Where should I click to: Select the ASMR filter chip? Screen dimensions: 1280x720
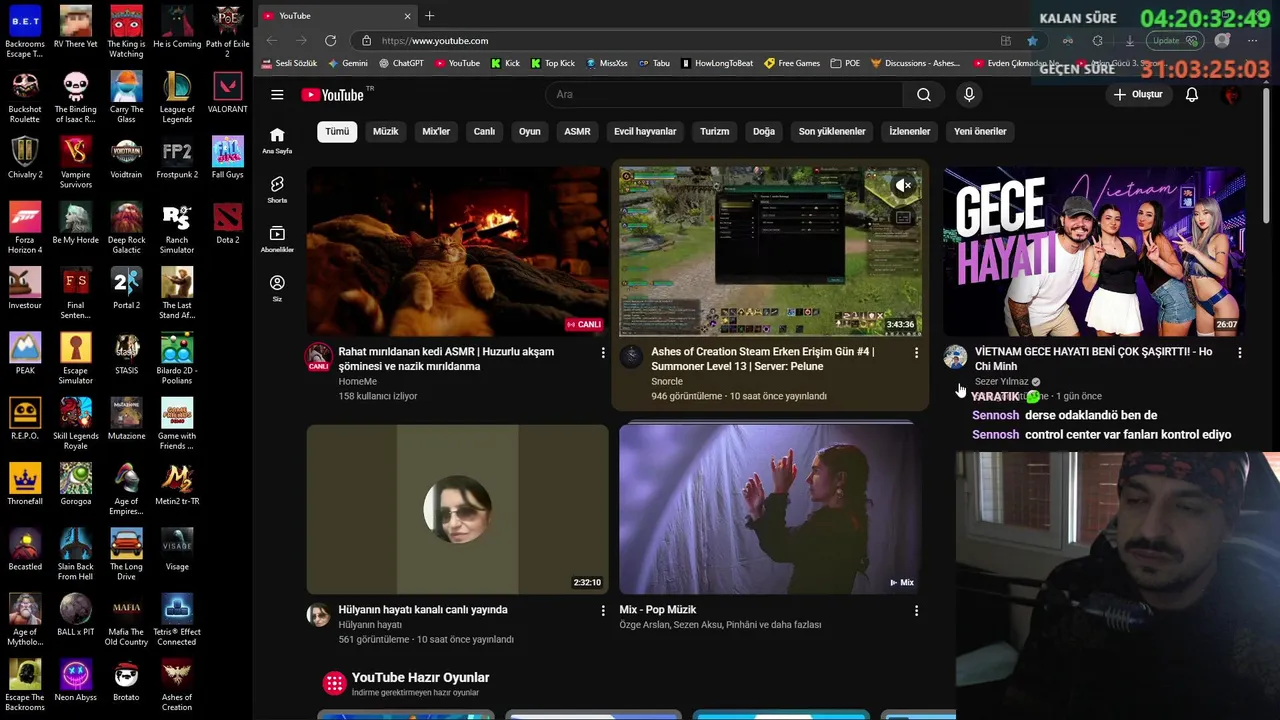pos(577,131)
